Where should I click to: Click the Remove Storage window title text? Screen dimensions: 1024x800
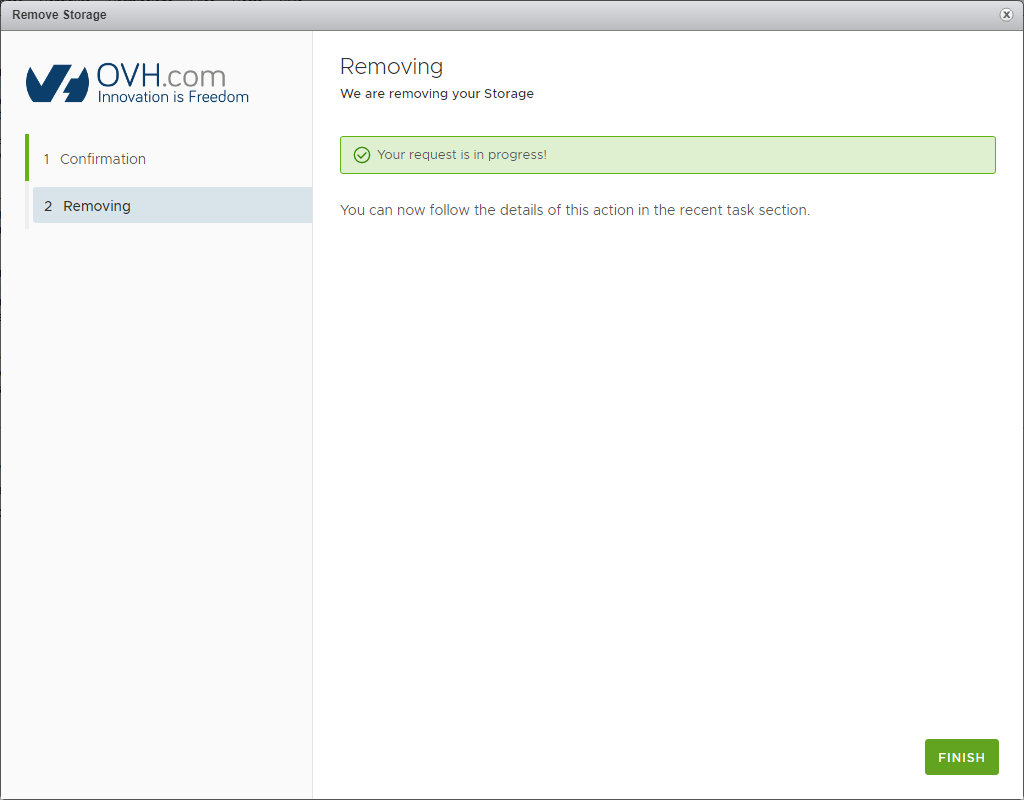[x=59, y=15]
